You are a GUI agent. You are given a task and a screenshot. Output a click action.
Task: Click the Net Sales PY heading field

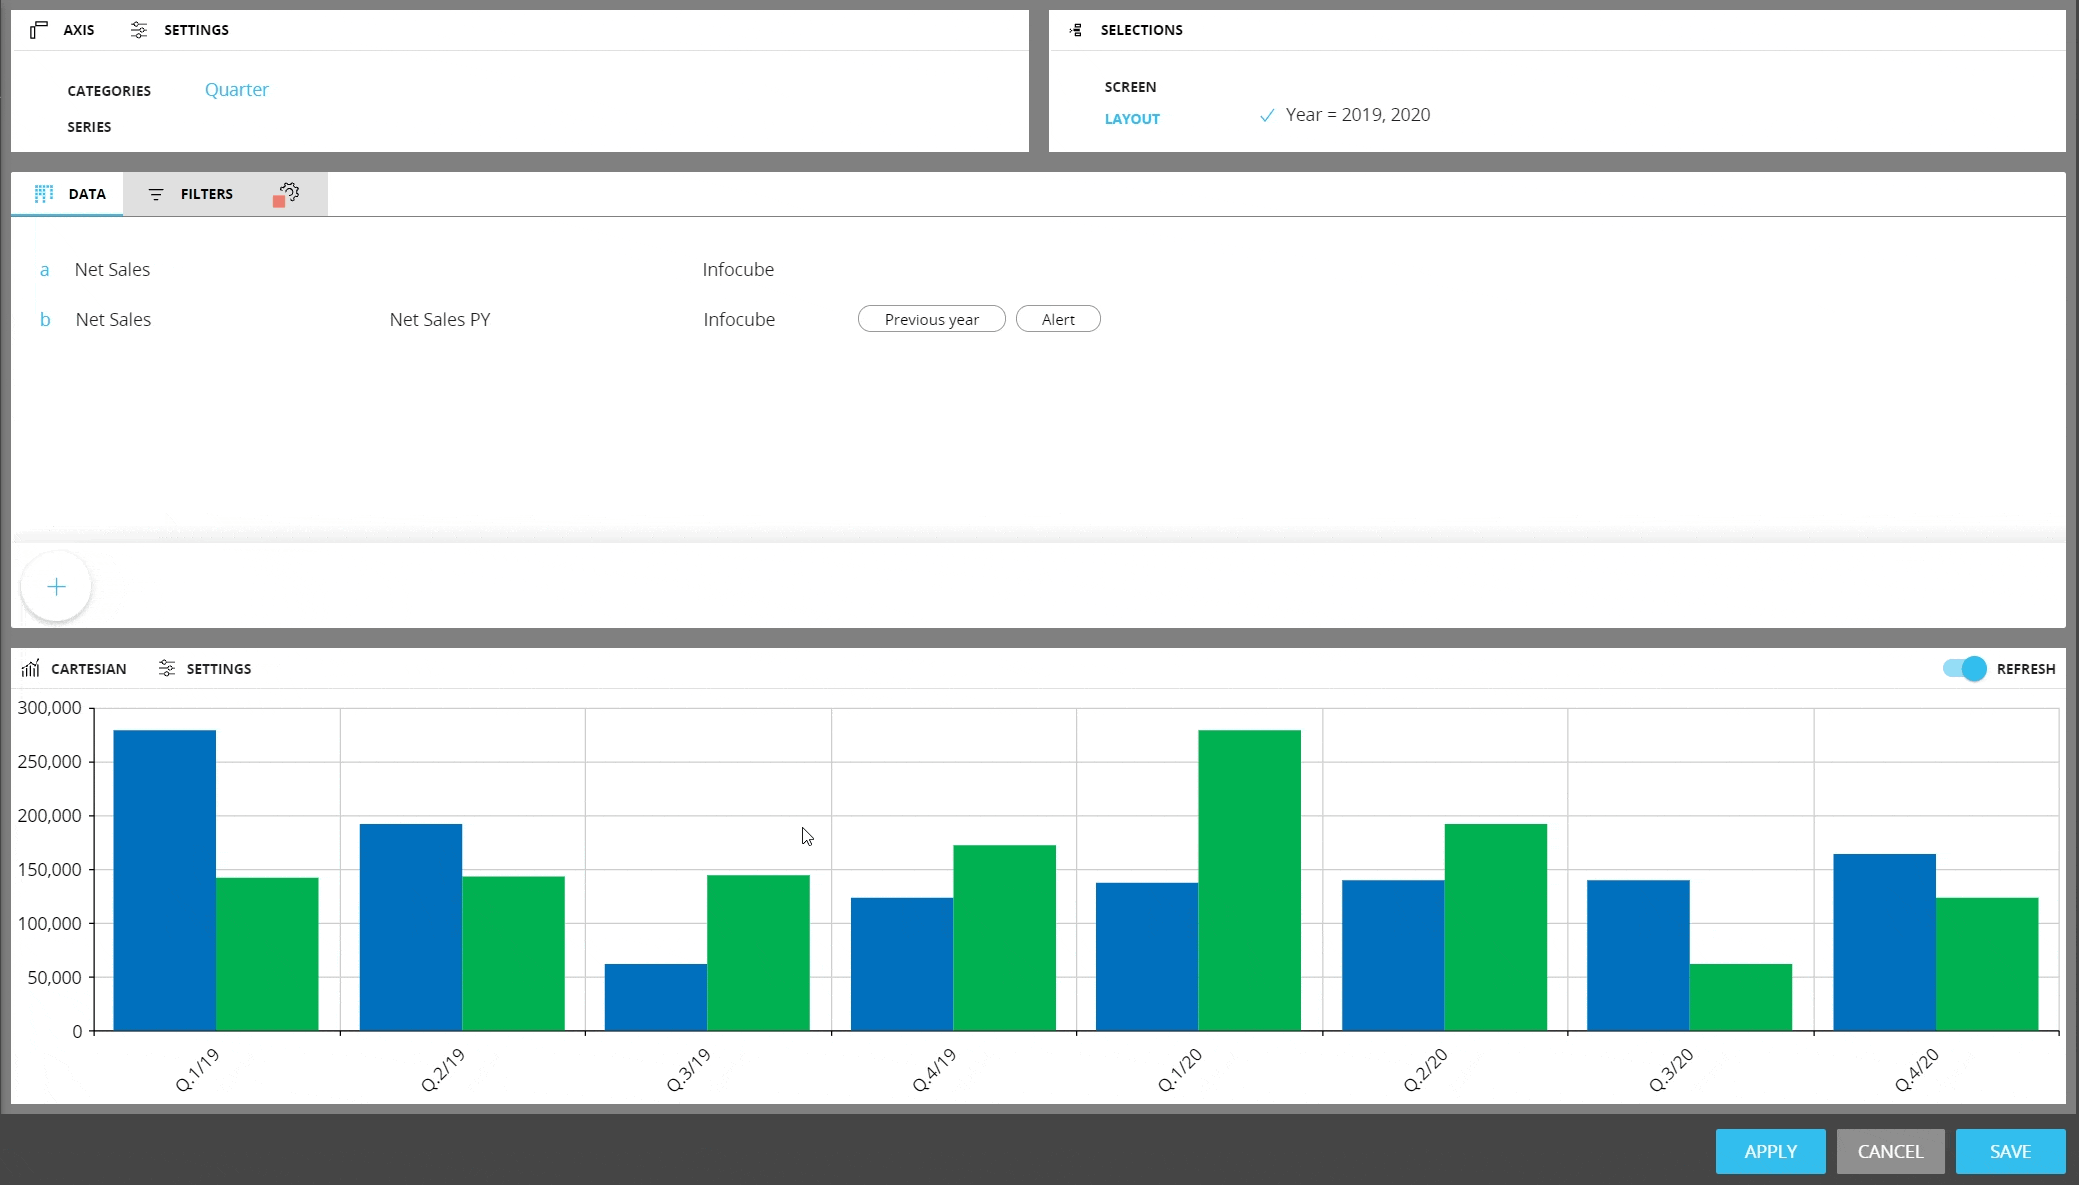[x=440, y=320]
